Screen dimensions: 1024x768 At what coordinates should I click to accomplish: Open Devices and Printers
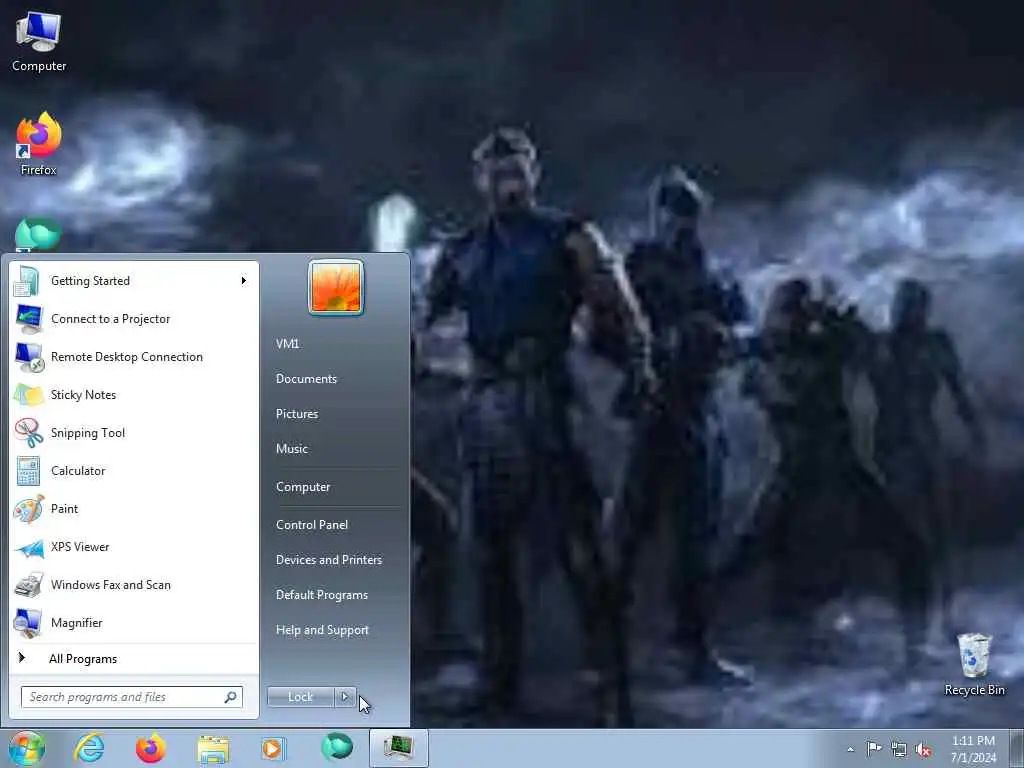328,560
